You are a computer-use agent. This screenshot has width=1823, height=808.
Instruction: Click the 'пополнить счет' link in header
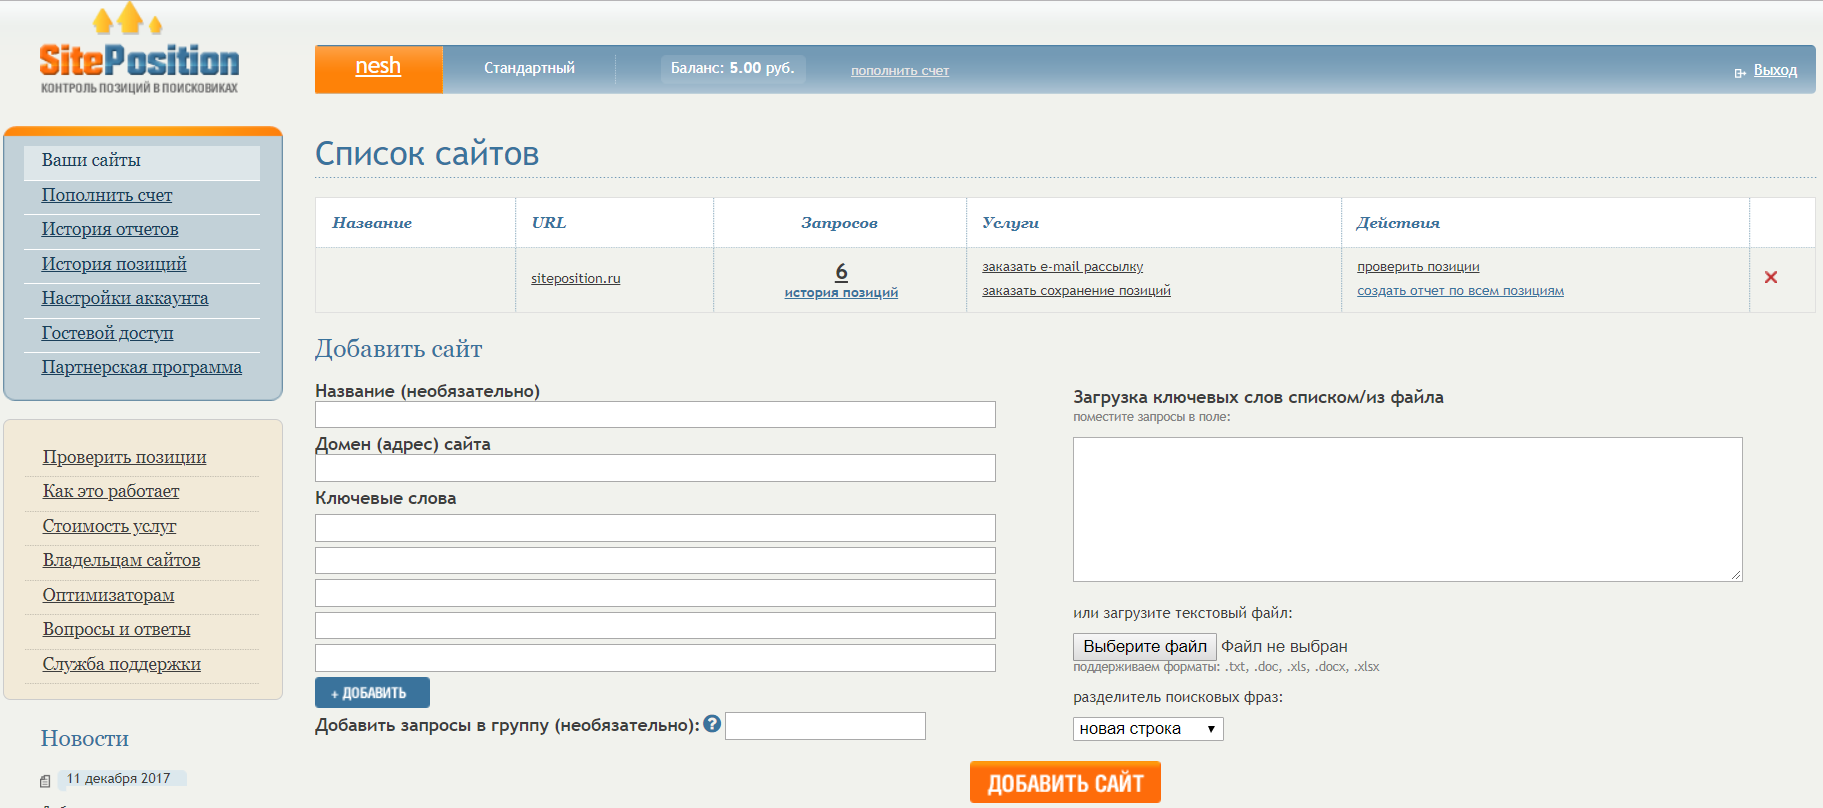(x=899, y=71)
